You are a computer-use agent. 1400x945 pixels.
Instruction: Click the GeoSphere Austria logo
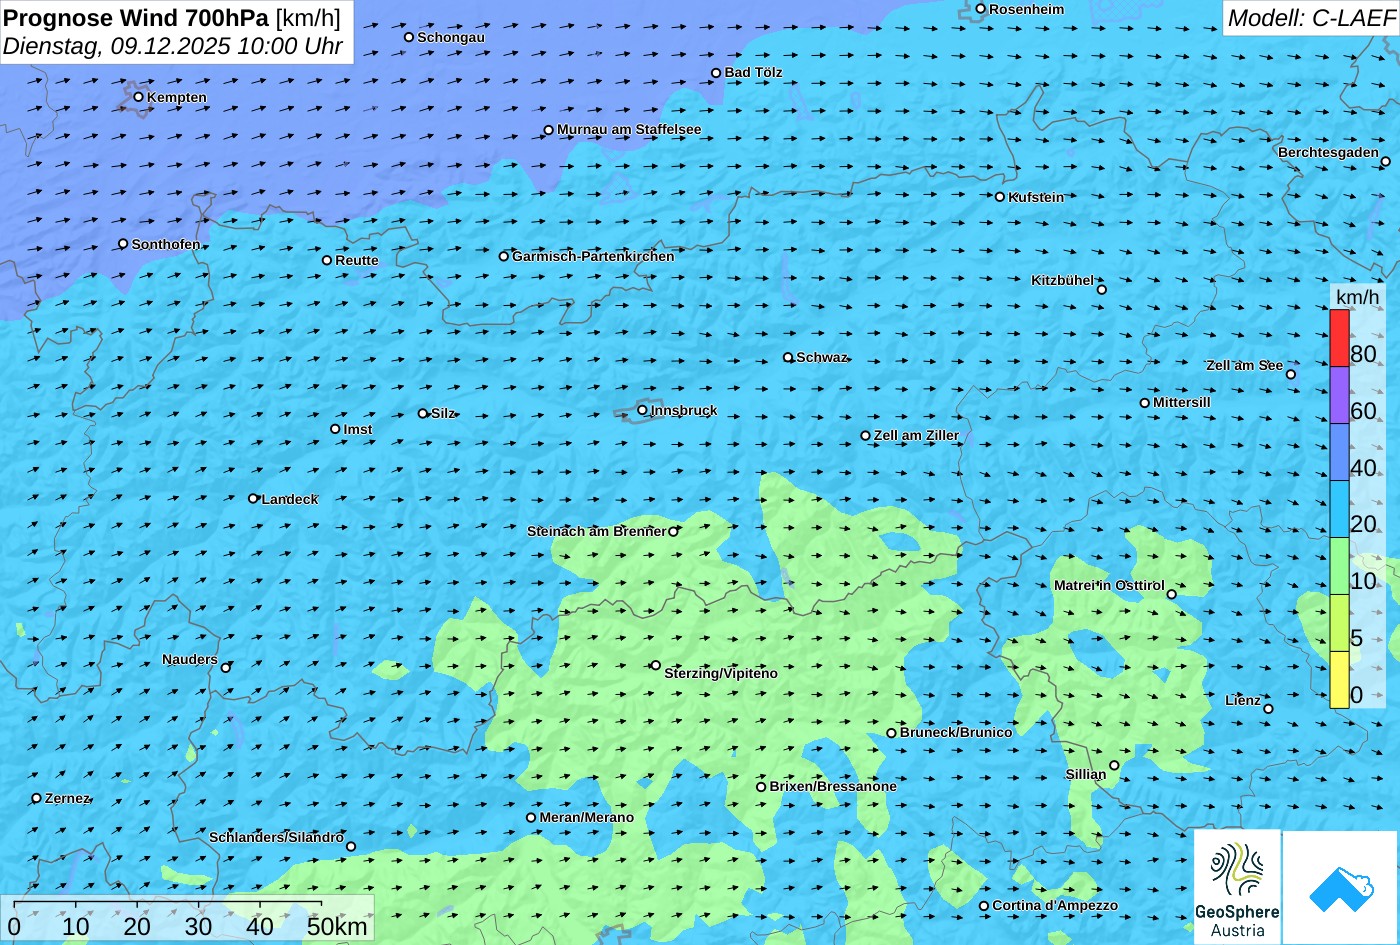coord(1237,887)
